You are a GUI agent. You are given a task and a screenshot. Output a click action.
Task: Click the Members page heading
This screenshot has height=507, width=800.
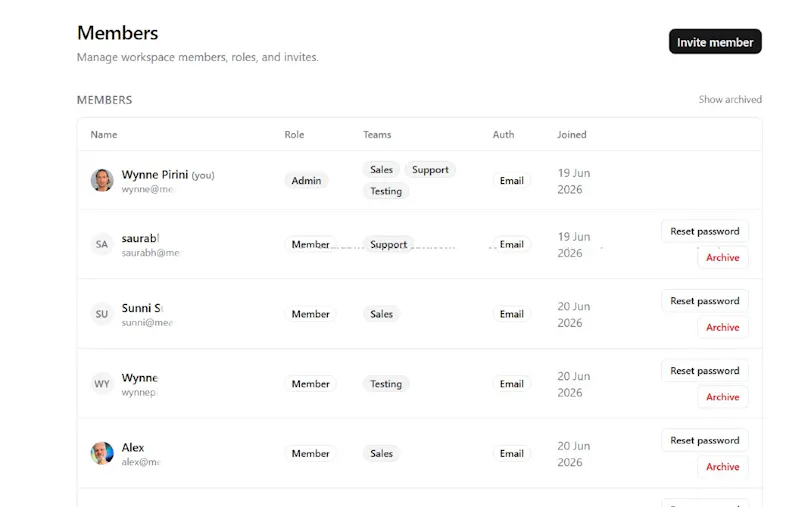(117, 33)
